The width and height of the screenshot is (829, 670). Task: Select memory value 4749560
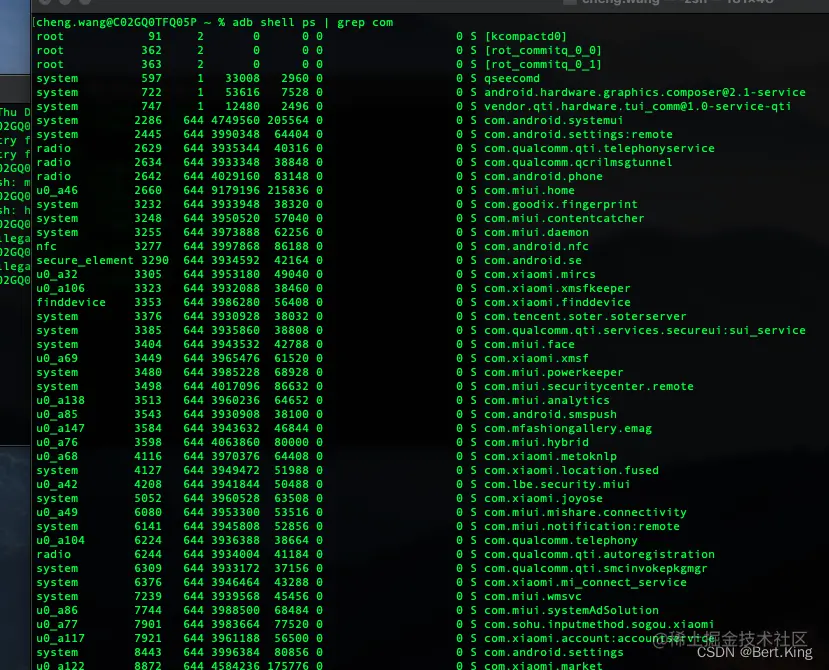[x=235, y=121]
